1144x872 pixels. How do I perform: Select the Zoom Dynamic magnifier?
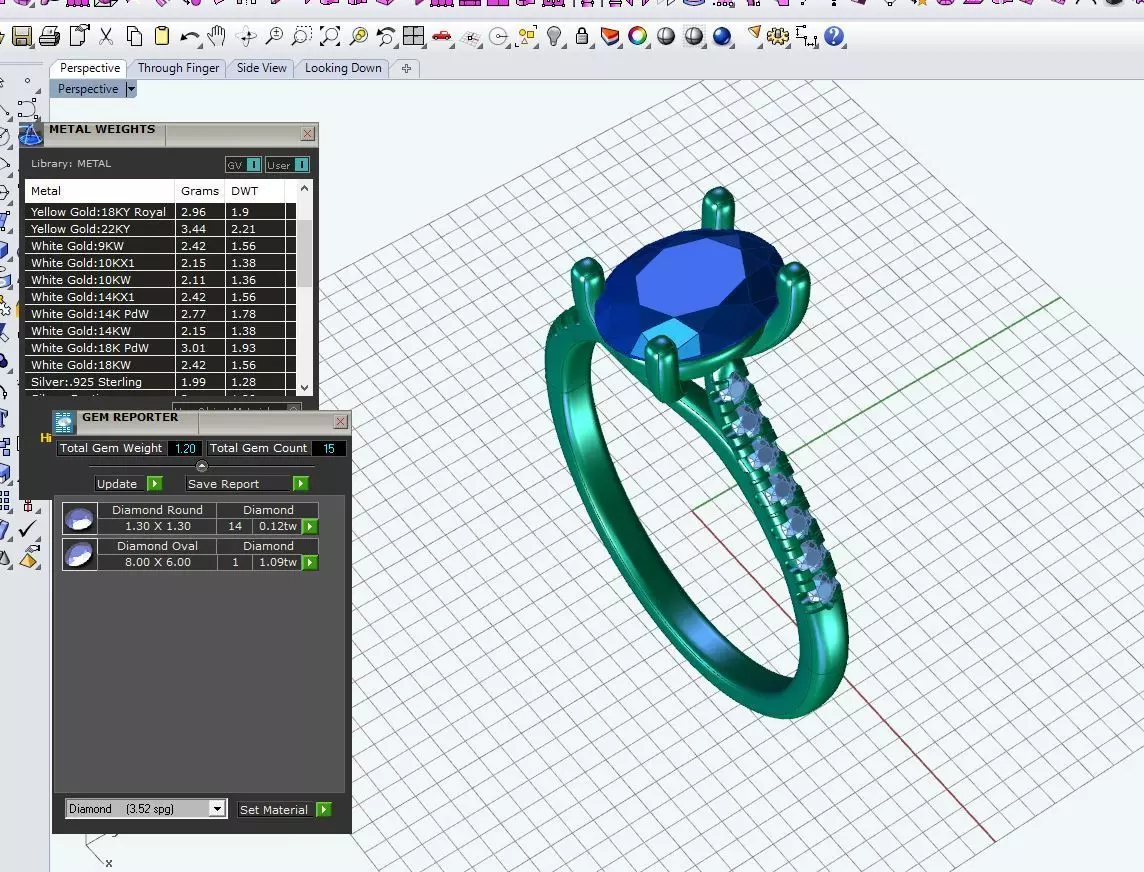click(274, 36)
